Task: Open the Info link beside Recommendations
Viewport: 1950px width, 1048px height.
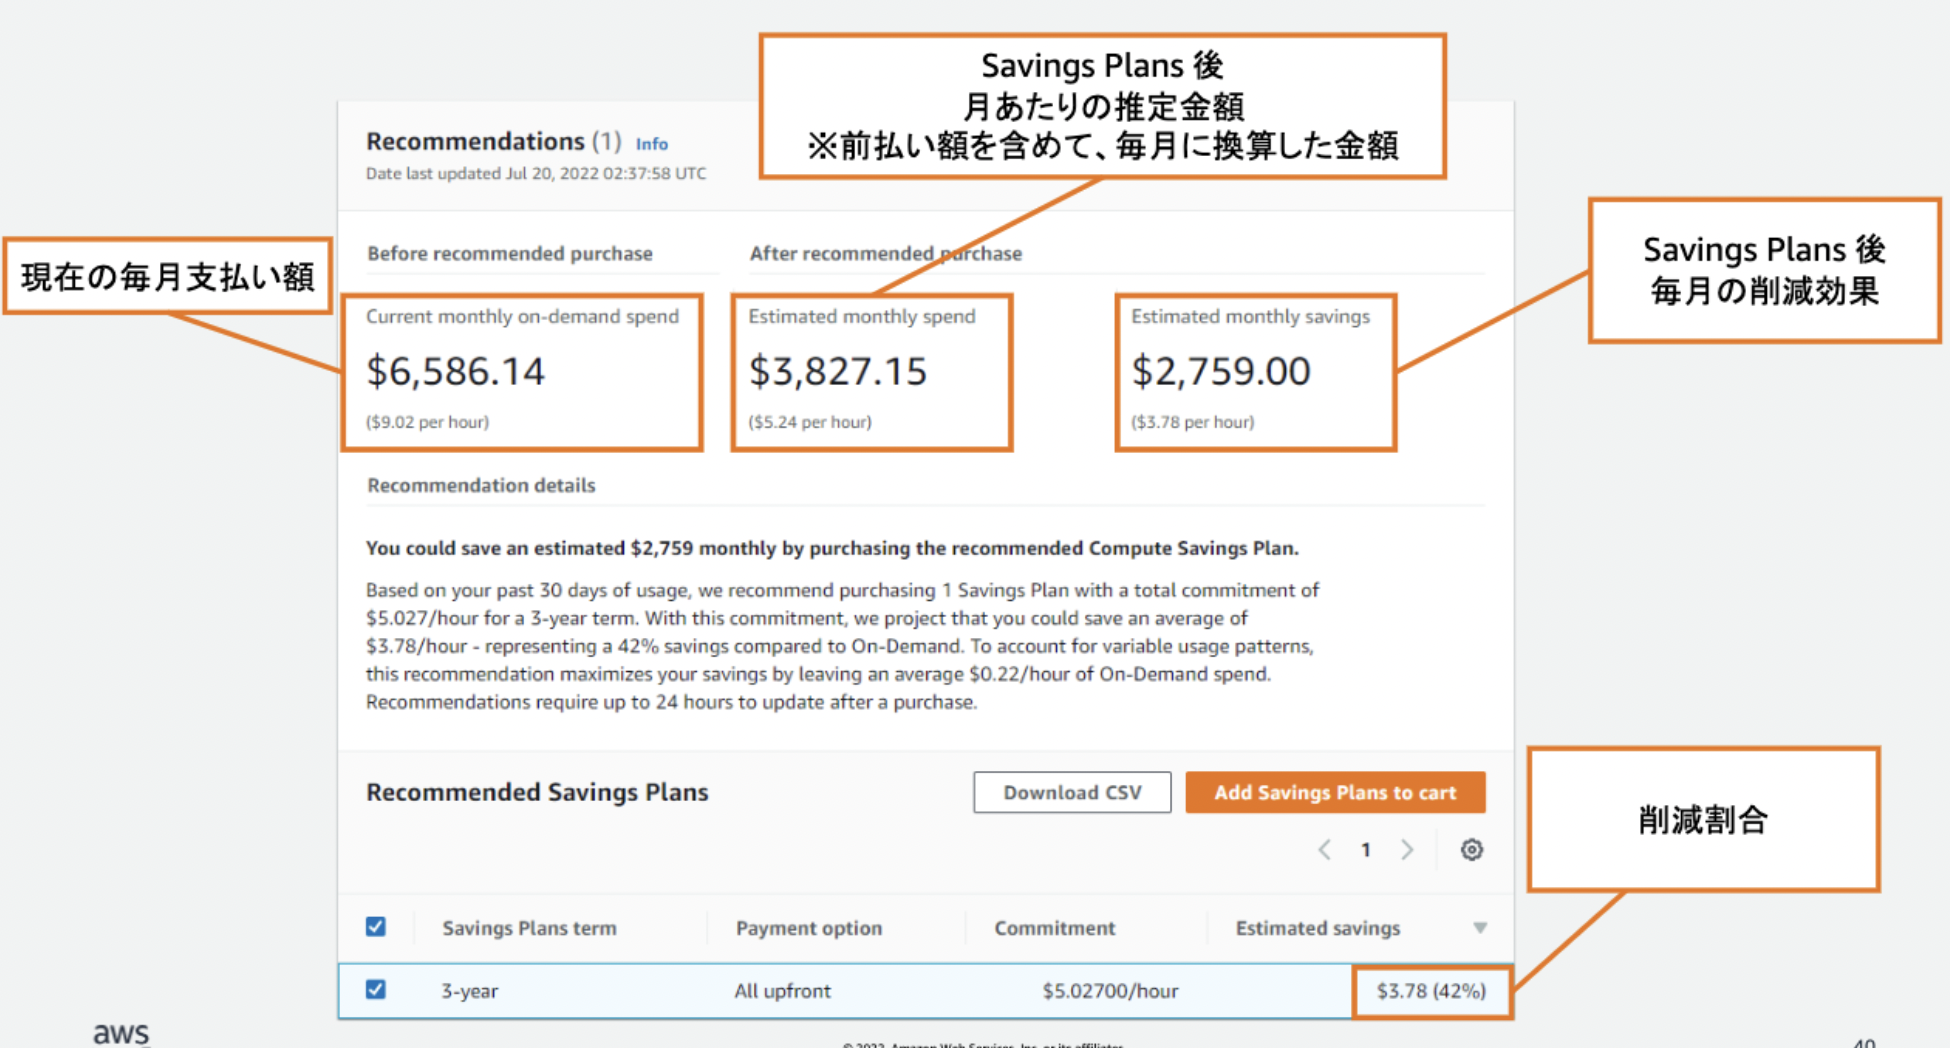Action: [652, 144]
